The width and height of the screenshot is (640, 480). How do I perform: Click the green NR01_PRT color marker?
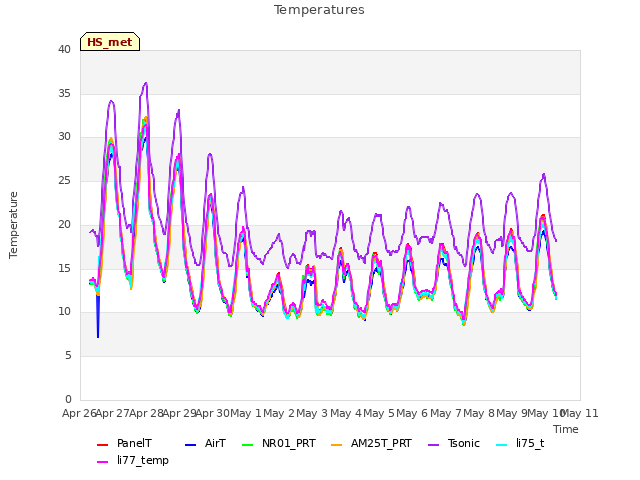pyautogui.click(x=248, y=444)
